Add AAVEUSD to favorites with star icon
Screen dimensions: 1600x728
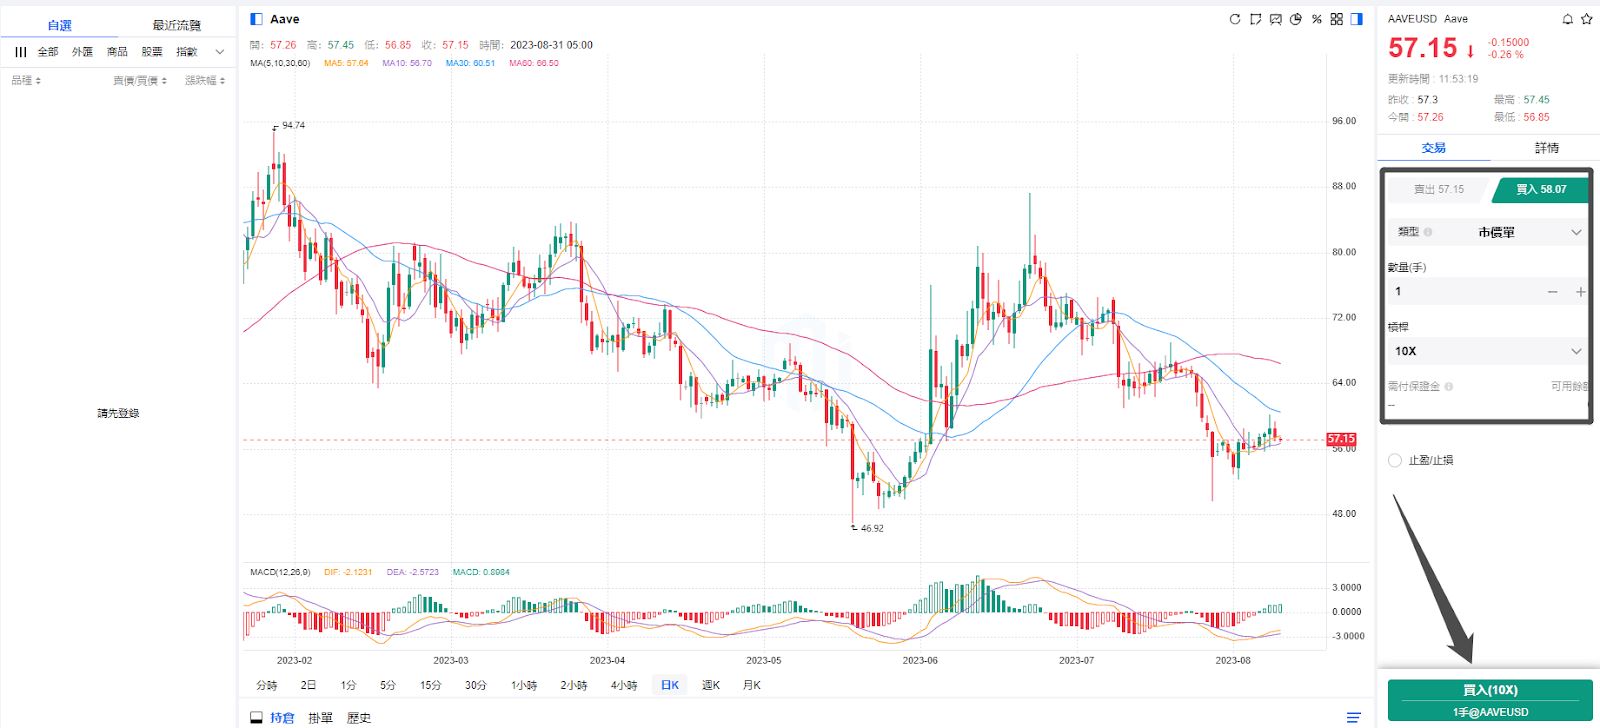(x=1586, y=19)
